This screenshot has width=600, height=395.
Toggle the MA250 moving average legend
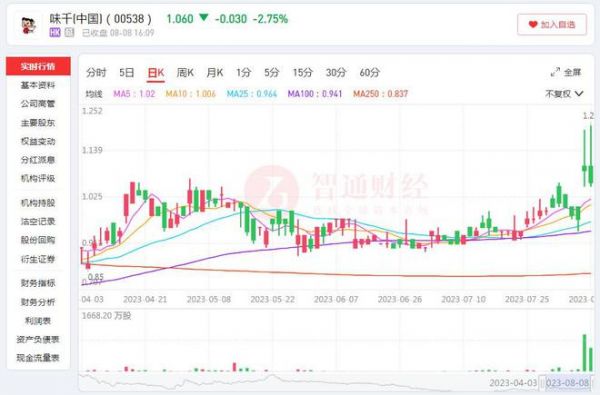pyautogui.click(x=380, y=93)
